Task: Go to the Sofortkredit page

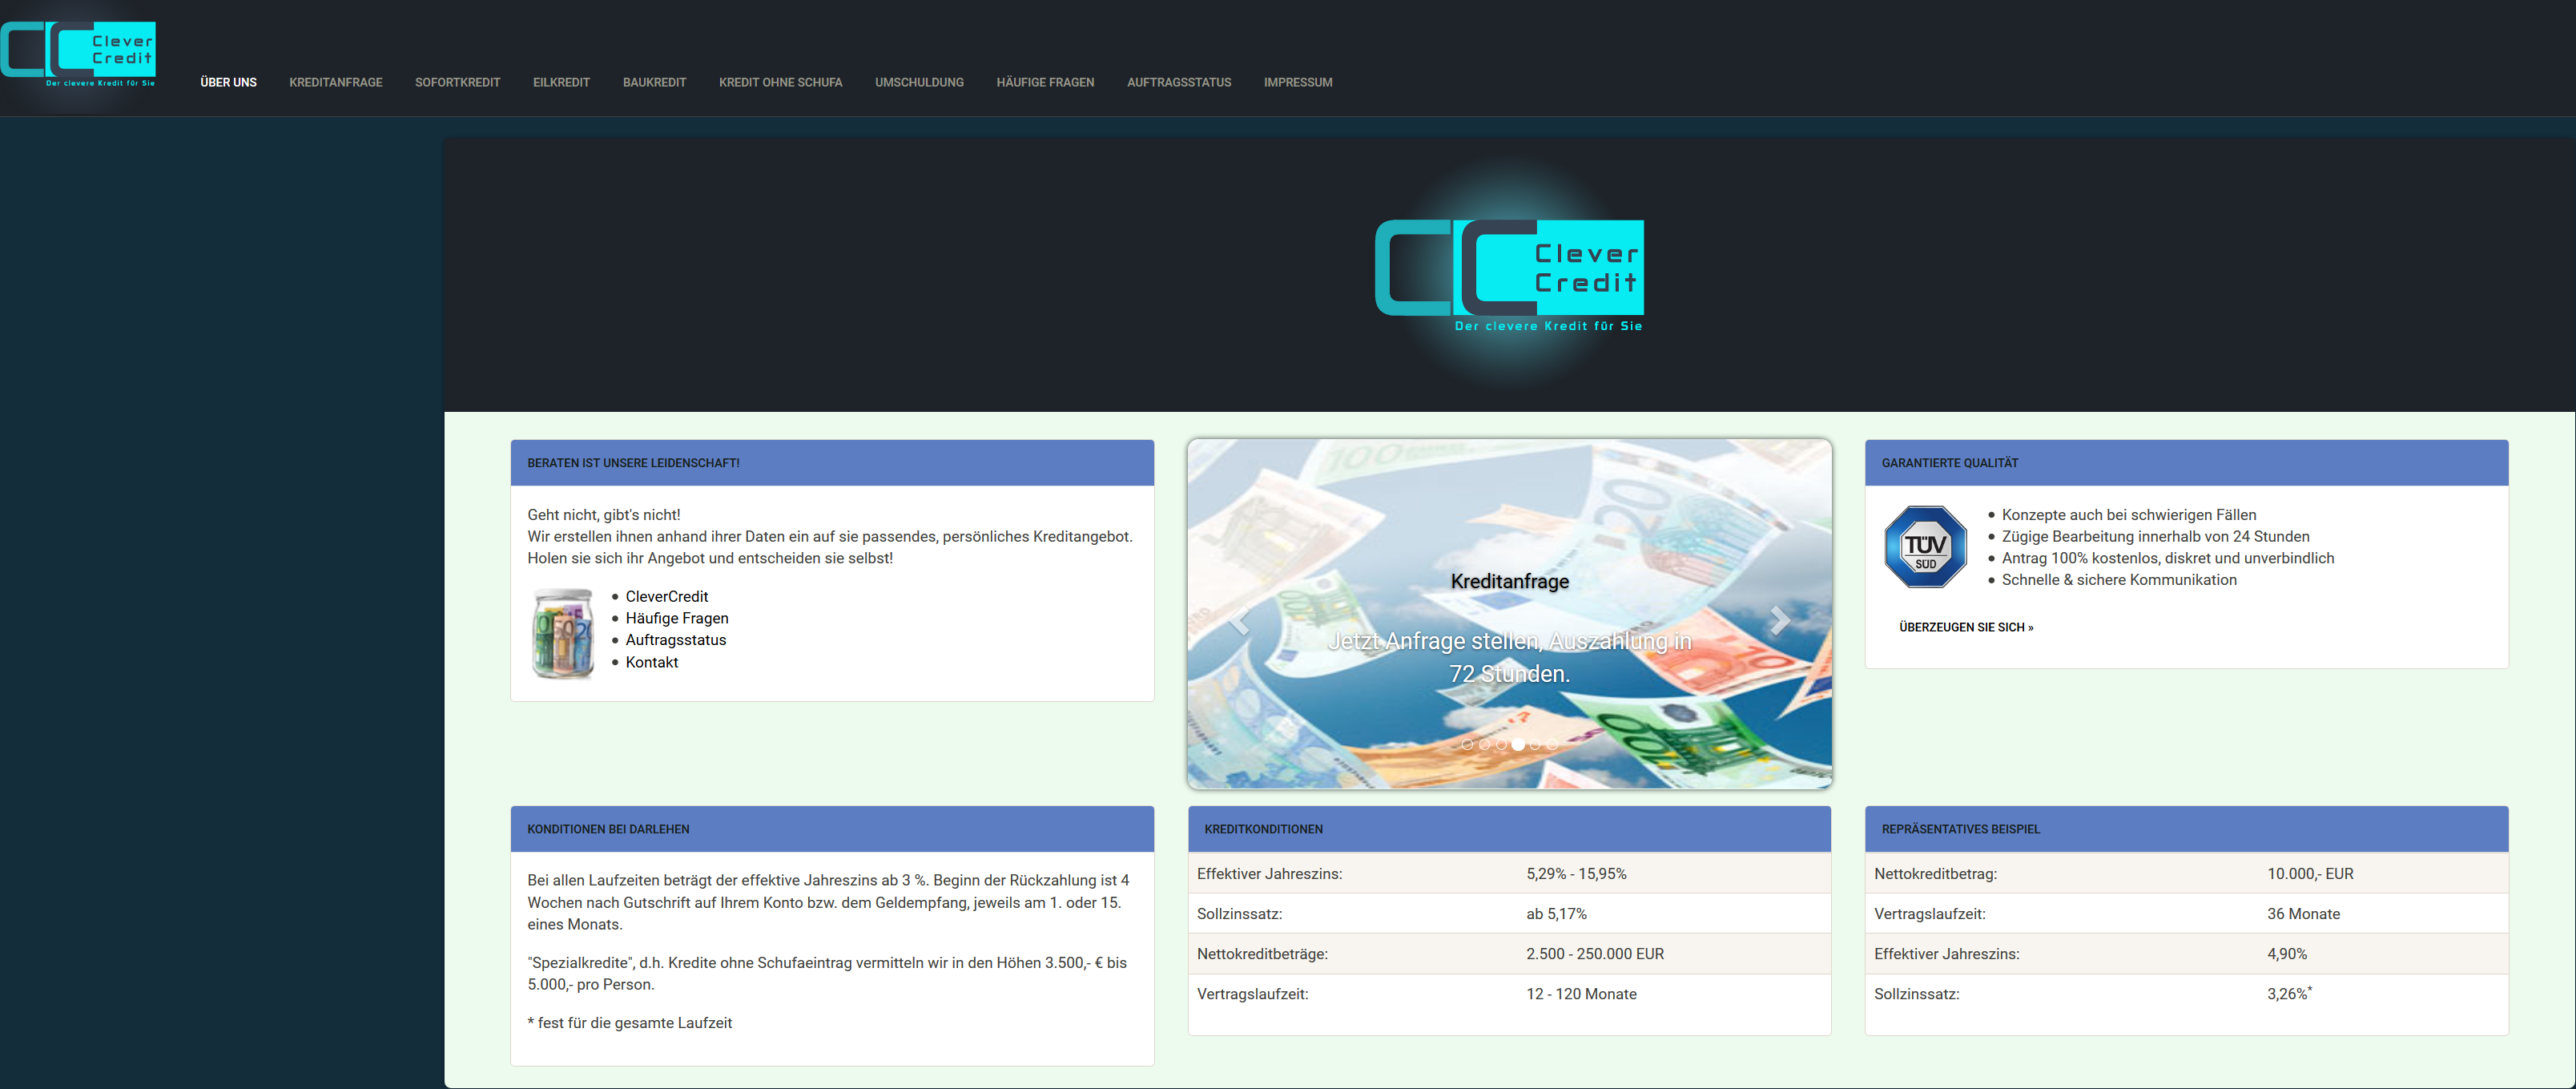Action: (457, 82)
